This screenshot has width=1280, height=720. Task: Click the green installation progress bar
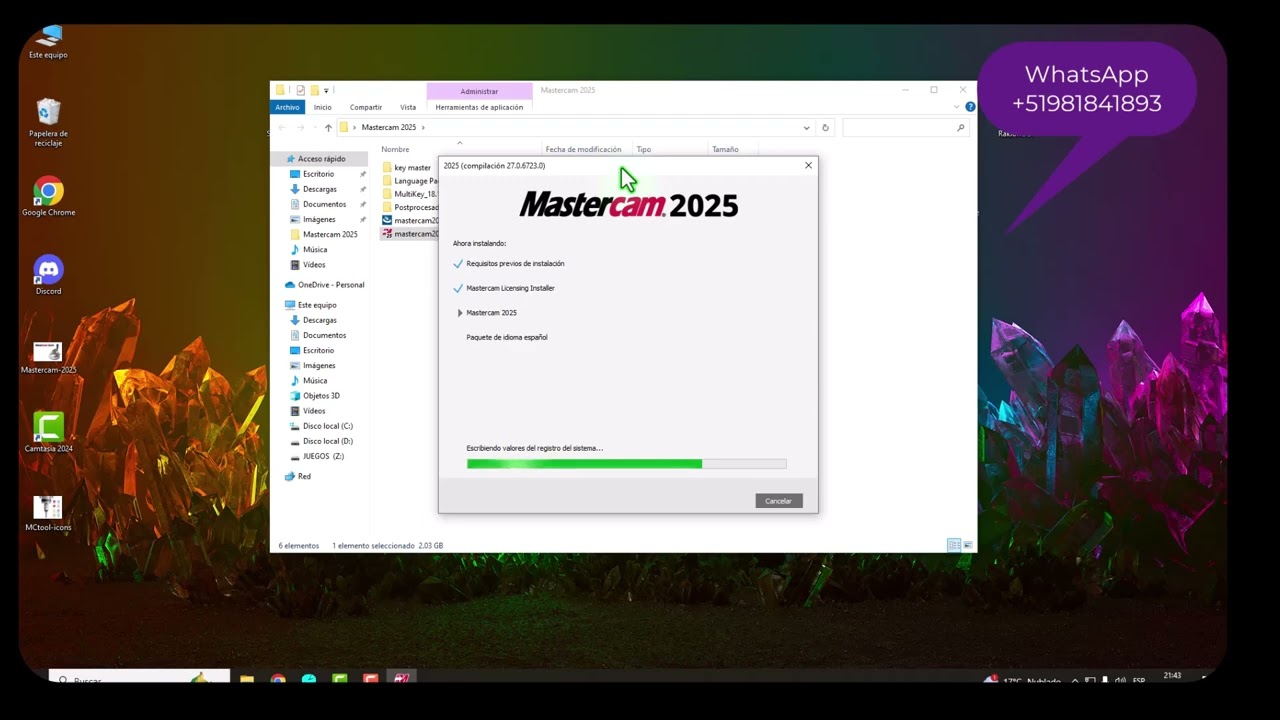coord(626,464)
